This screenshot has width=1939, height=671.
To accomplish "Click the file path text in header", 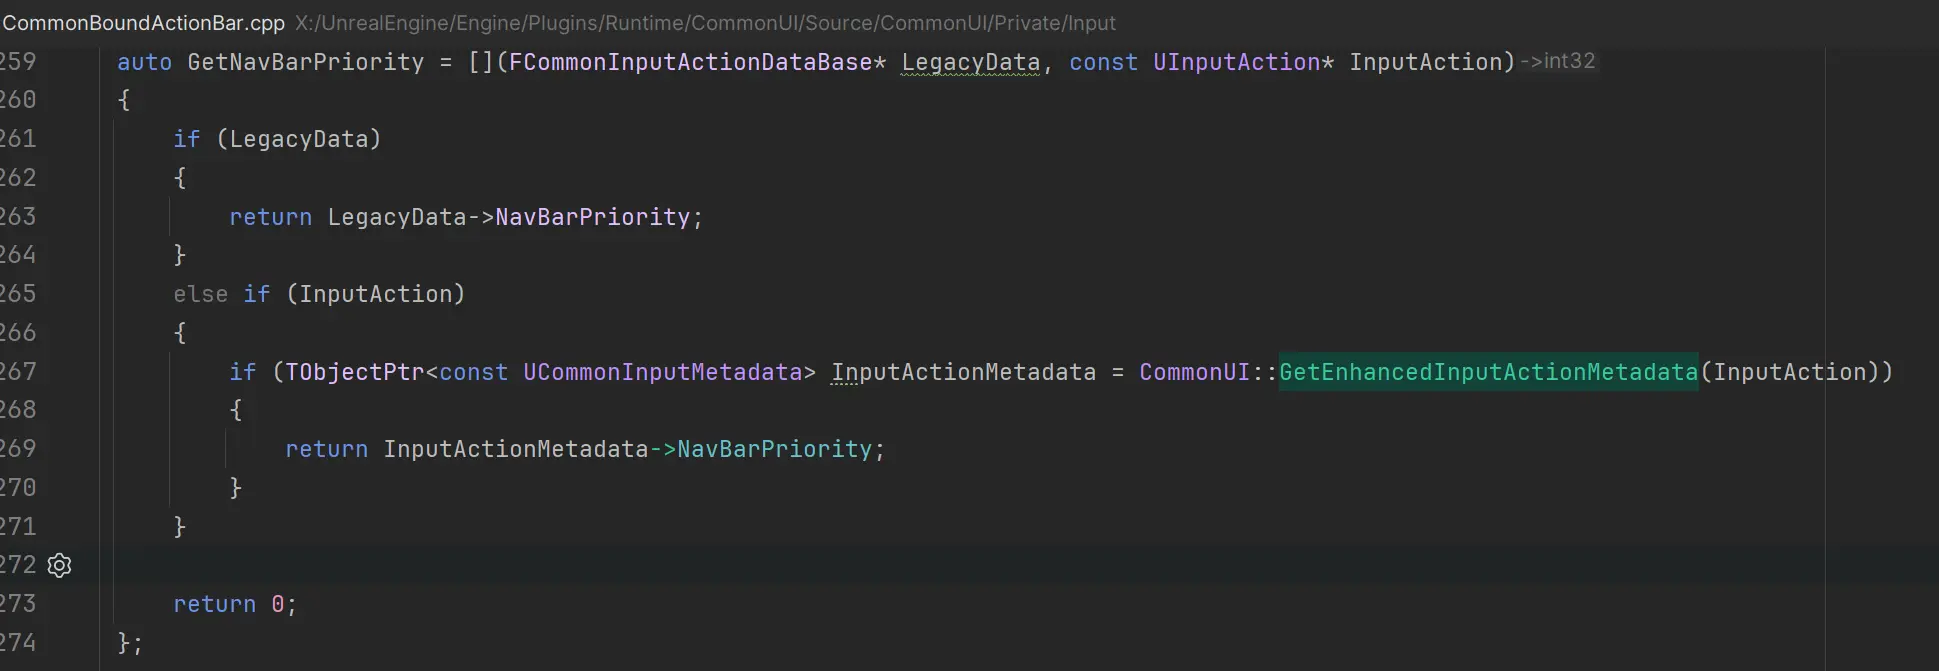I will point(705,22).
